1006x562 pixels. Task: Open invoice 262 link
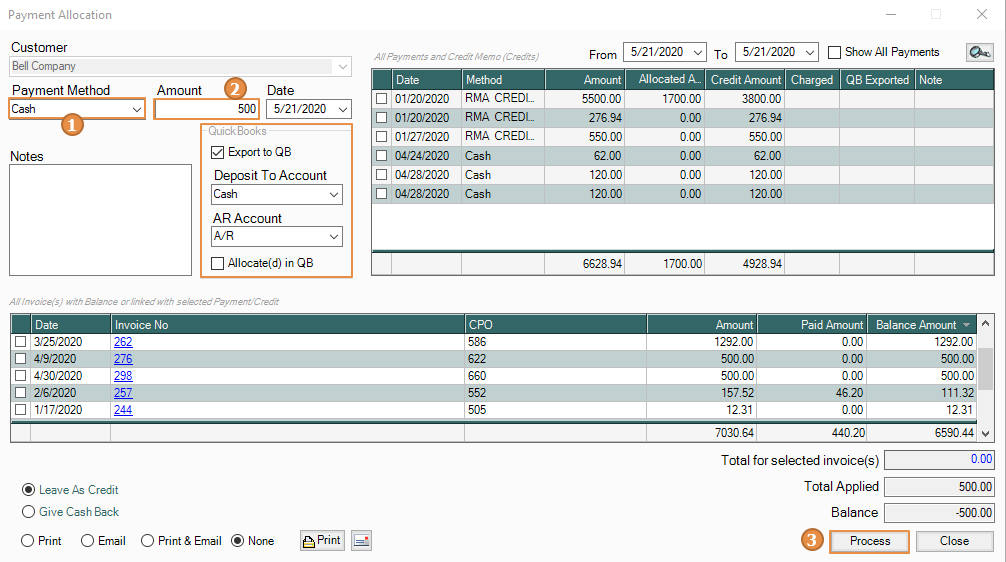pyautogui.click(x=123, y=342)
